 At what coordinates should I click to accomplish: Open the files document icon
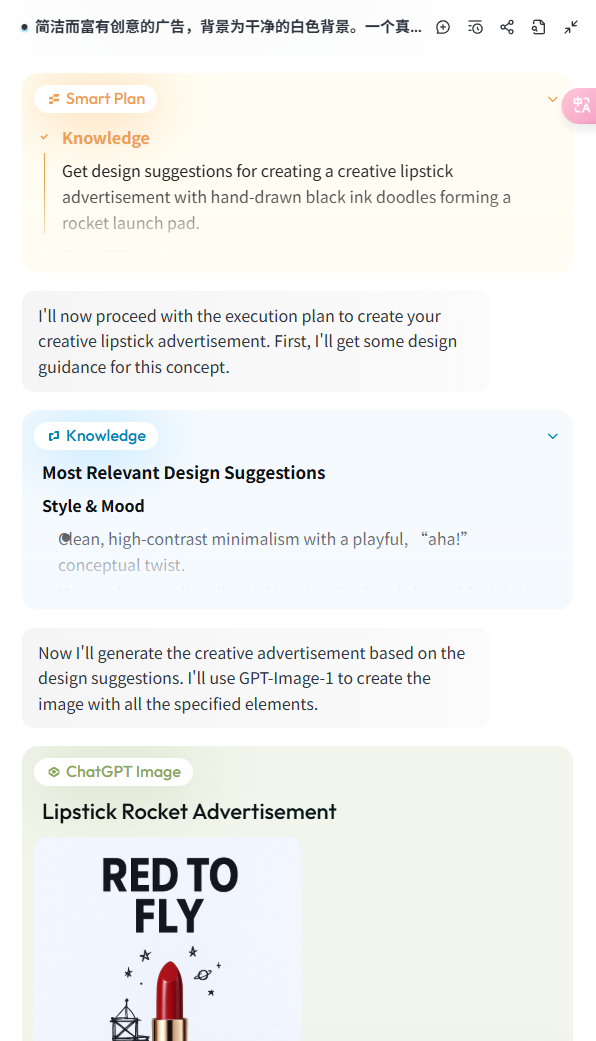(x=539, y=27)
